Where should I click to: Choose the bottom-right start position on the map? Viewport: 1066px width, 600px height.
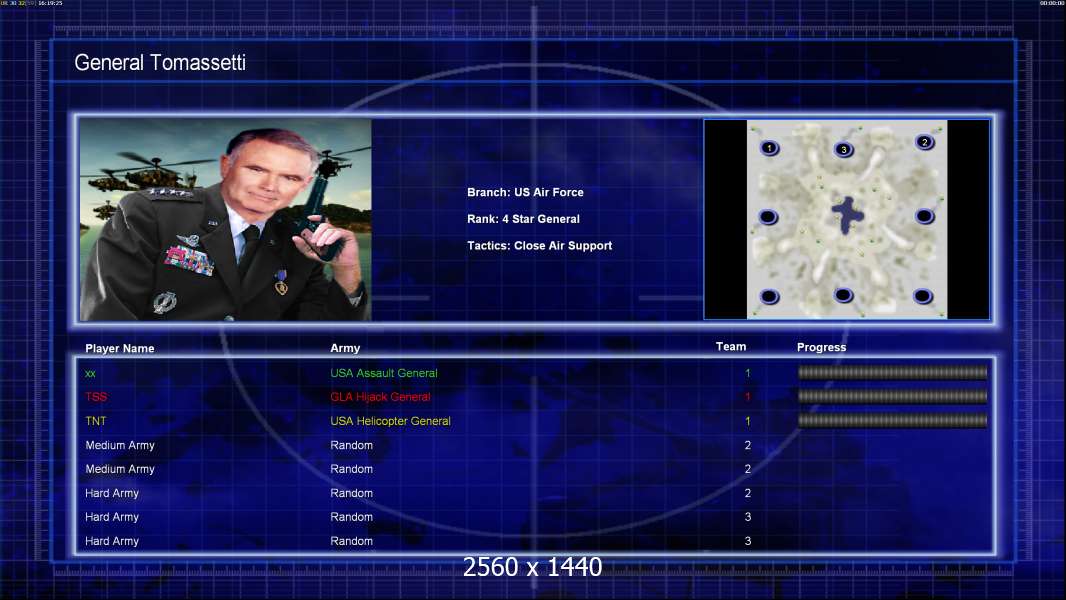[x=923, y=296]
